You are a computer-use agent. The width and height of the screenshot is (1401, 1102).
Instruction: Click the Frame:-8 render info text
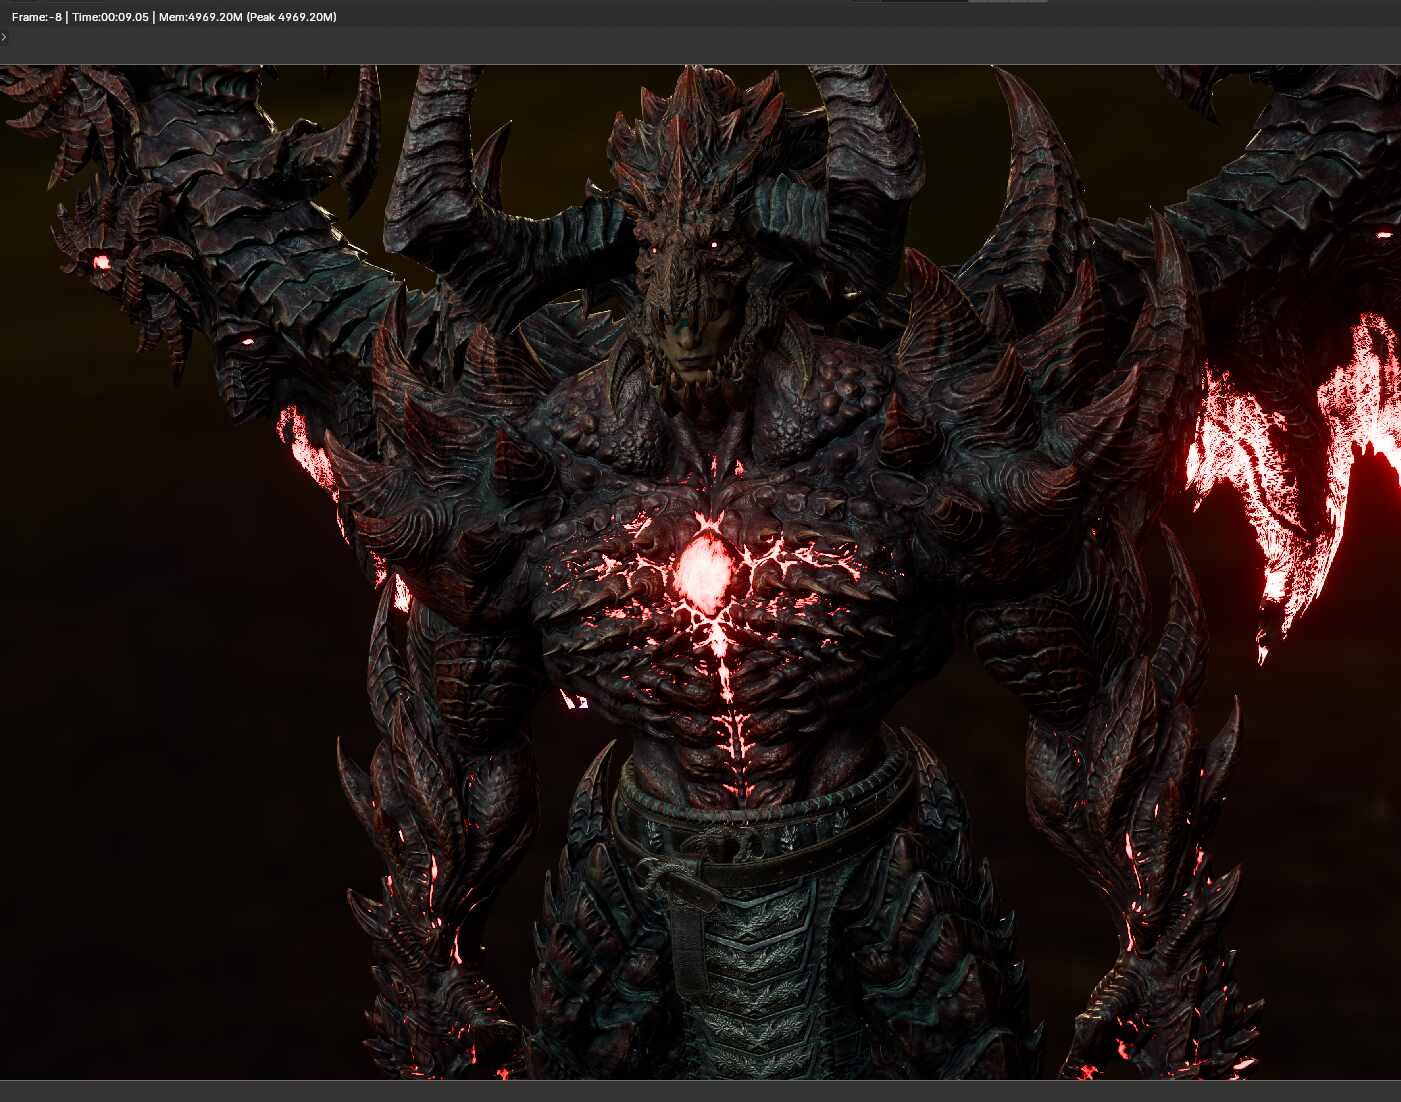[x=37, y=17]
